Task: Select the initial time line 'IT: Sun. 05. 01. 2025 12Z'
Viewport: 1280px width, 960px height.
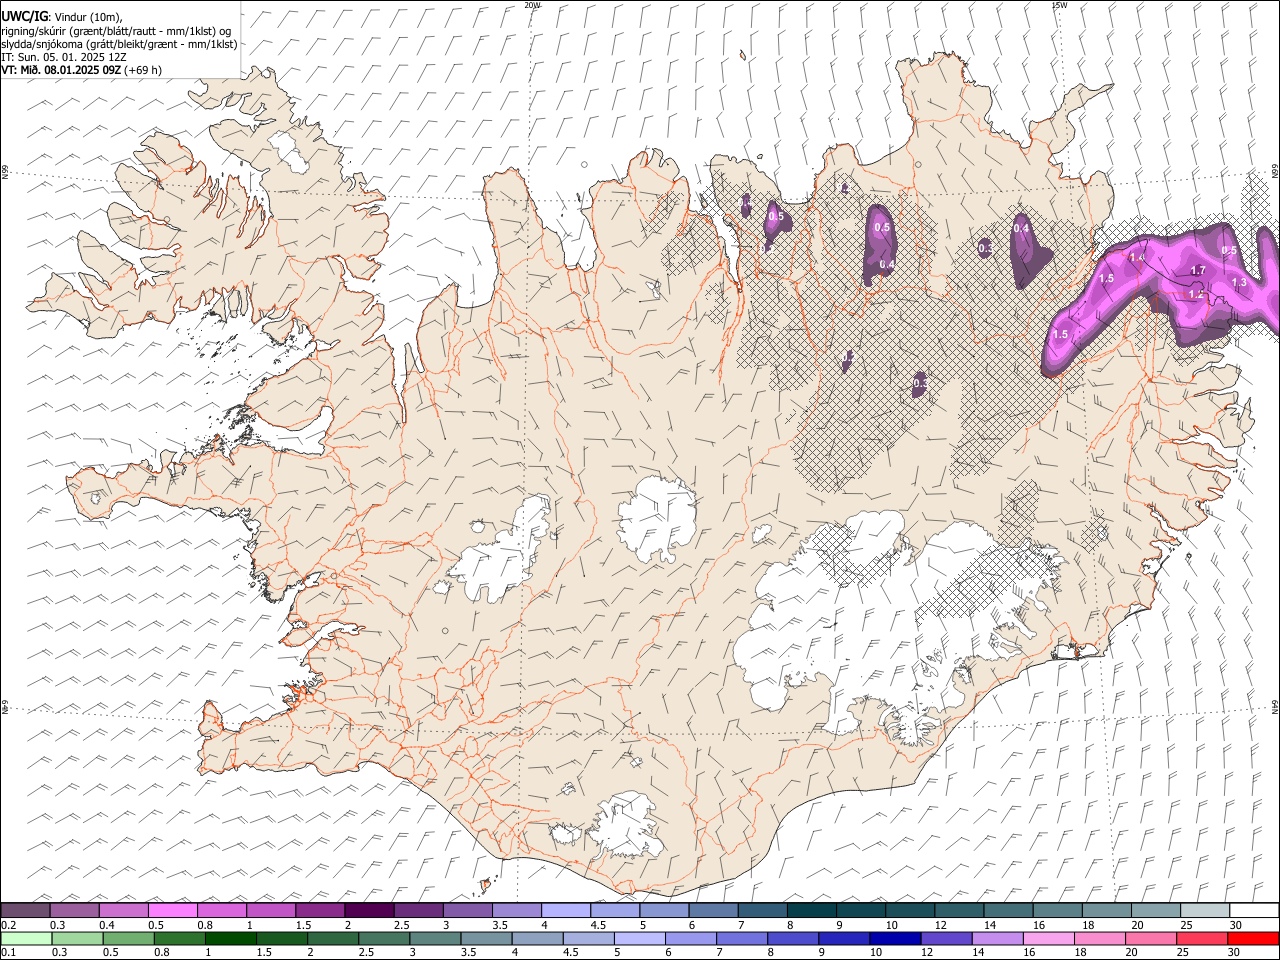Action: [64, 58]
